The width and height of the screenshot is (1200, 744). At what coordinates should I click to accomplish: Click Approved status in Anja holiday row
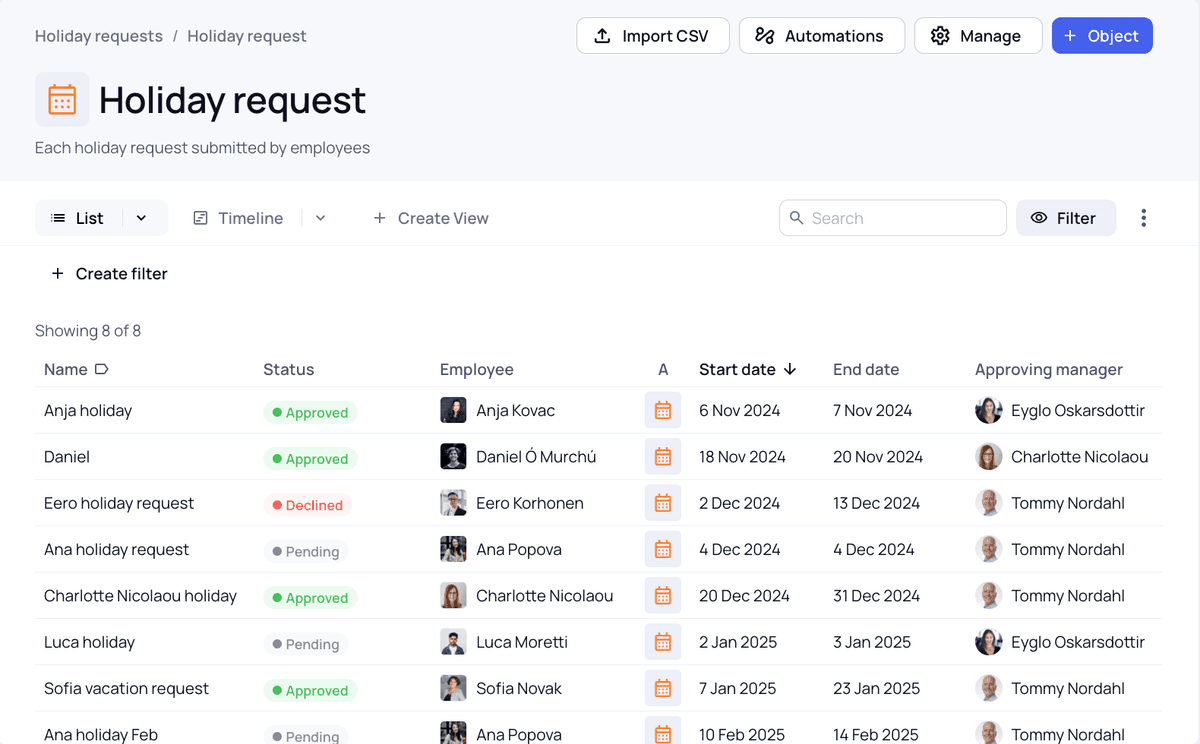coord(310,412)
